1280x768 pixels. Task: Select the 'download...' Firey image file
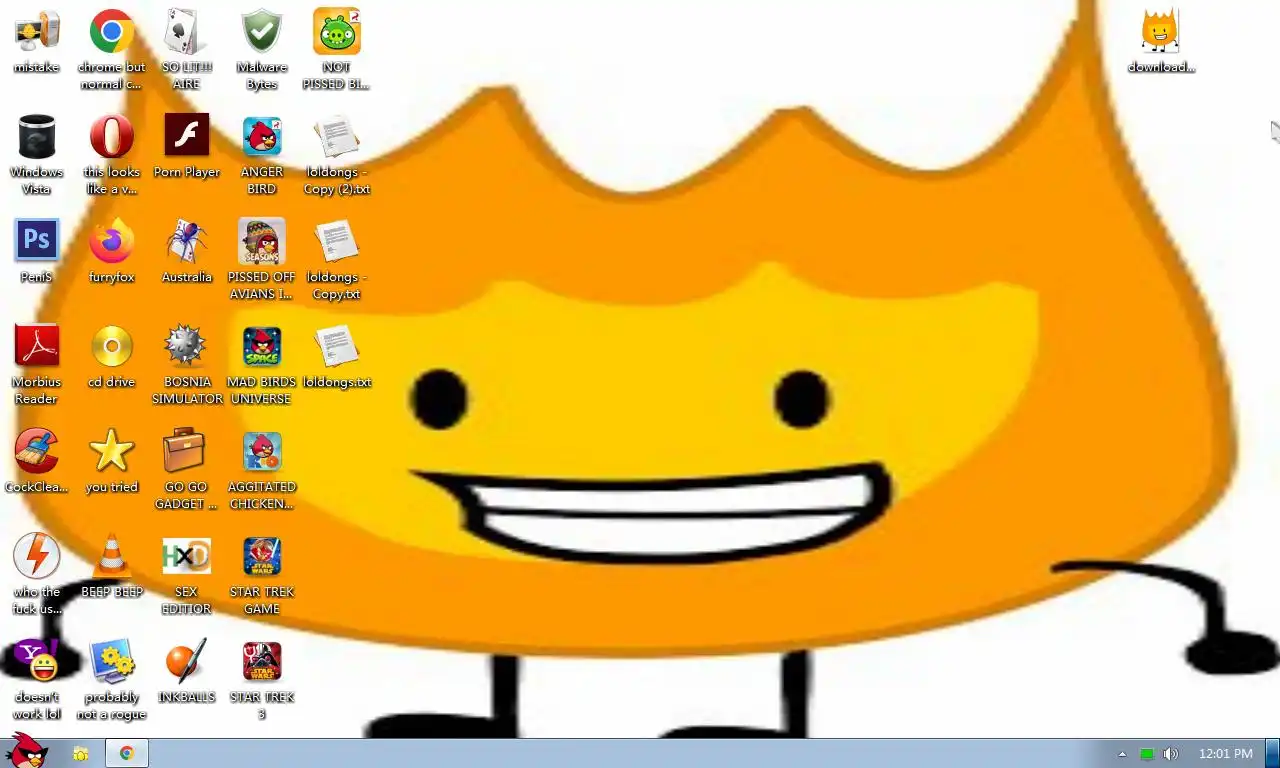1161,42
